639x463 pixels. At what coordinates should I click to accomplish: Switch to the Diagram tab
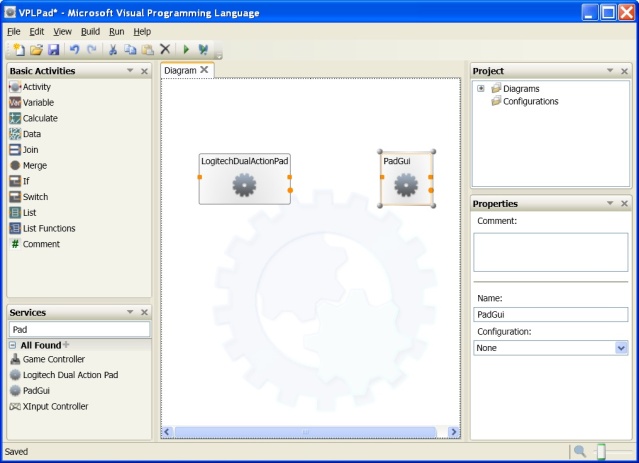pos(180,71)
